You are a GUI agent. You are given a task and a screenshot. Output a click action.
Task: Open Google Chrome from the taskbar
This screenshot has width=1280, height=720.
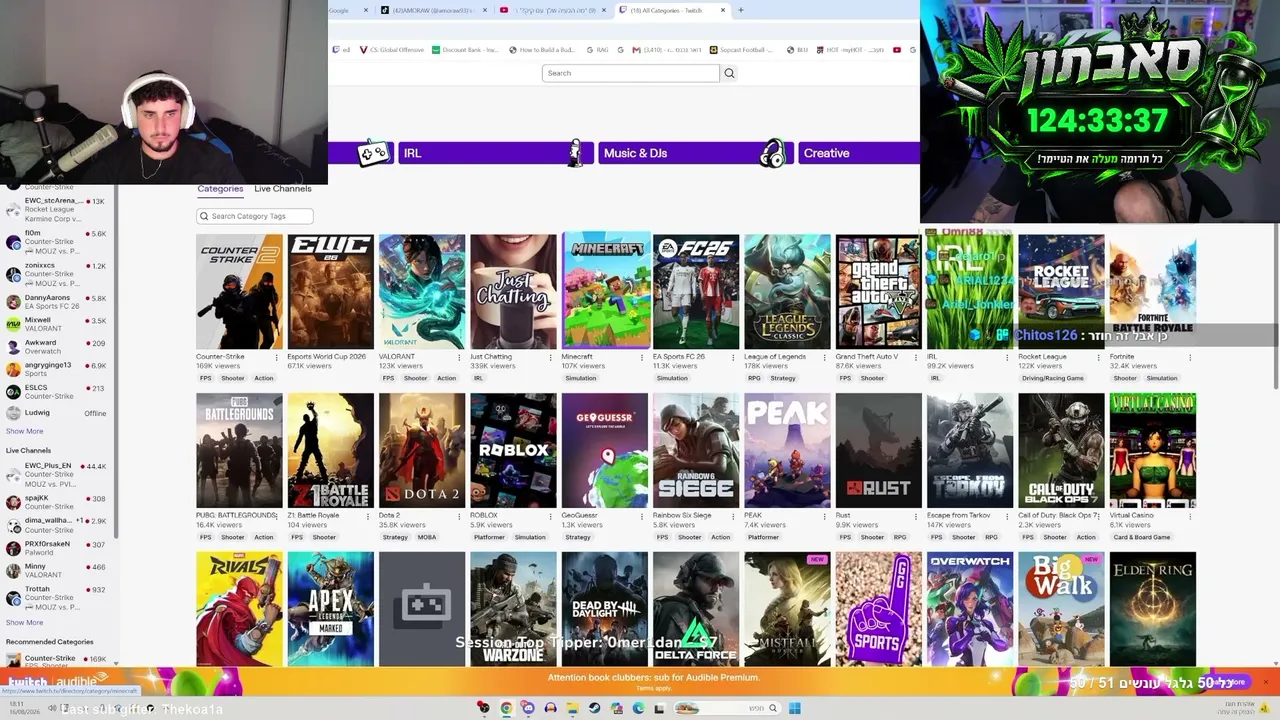[506, 709]
